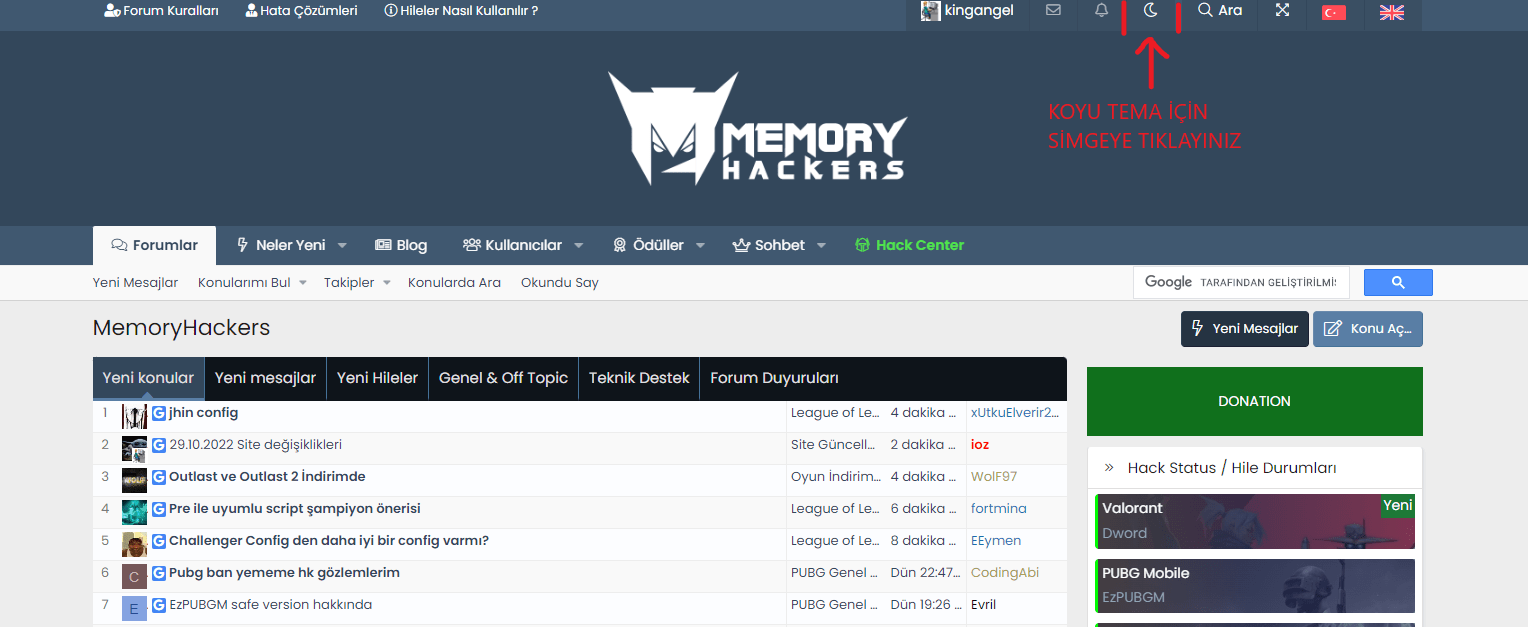Open Hileler Nasıl Kullanılır link
This screenshot has width=1528, height=627.
(x=461, y=11)
